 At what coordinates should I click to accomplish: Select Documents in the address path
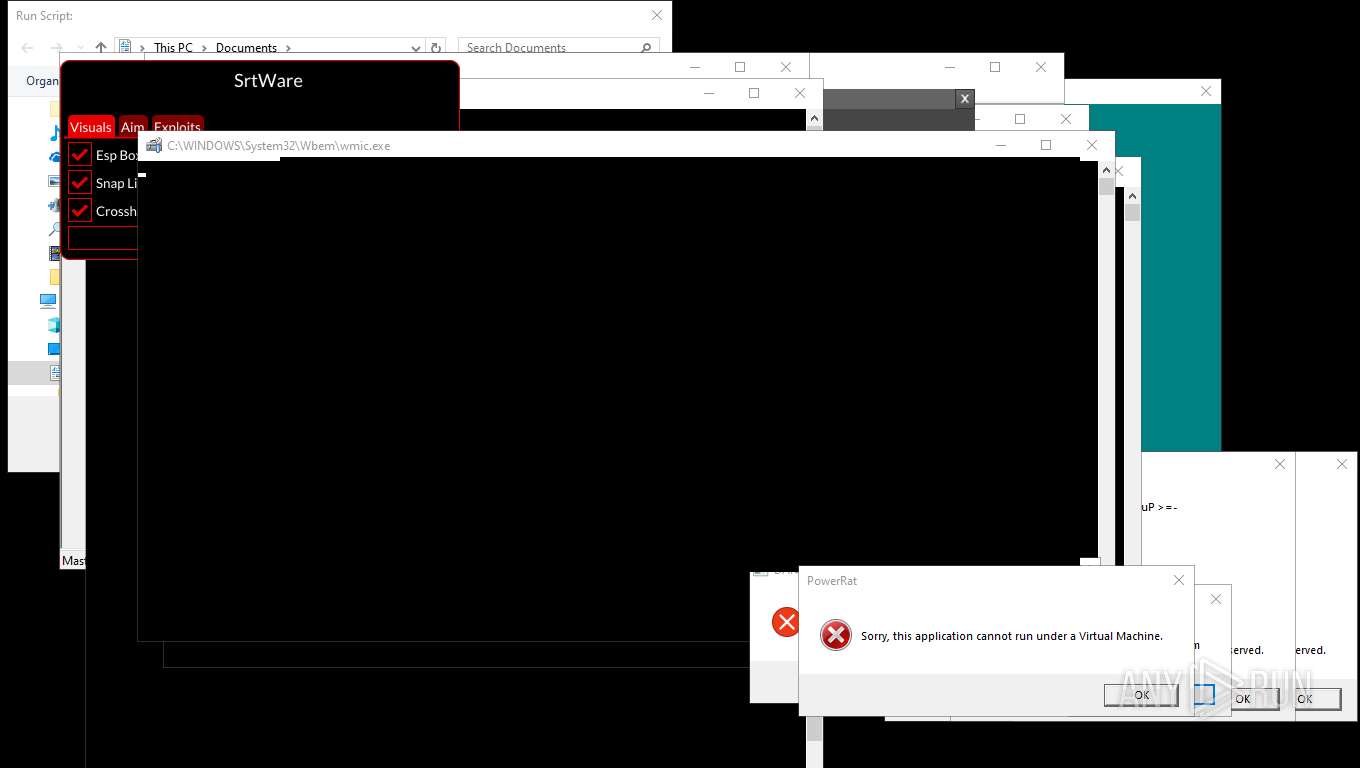click(x=246, y=47)
